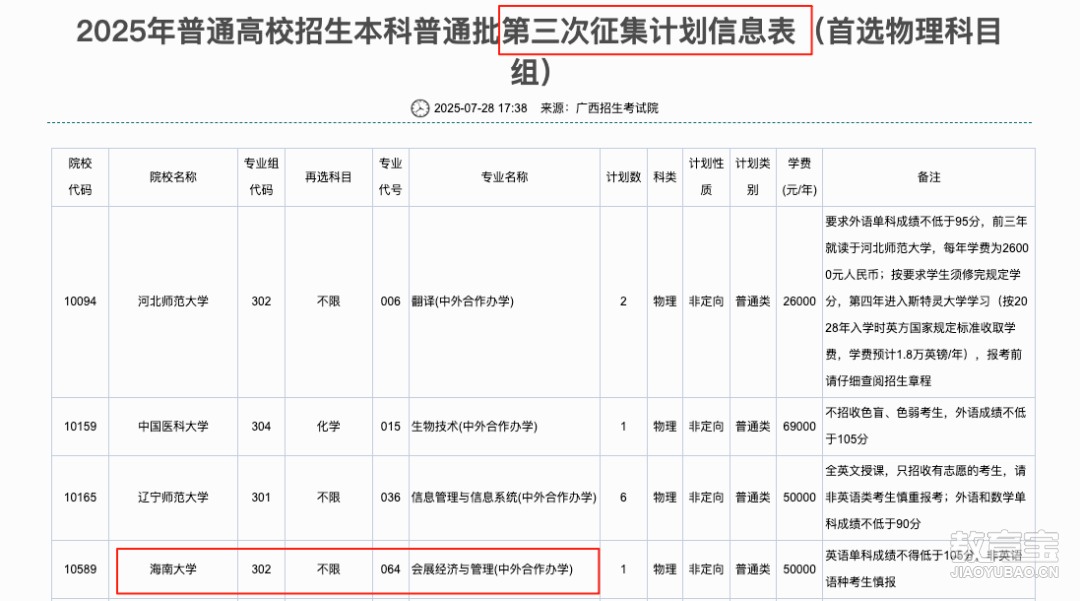Click major code 064

(391, 569)
